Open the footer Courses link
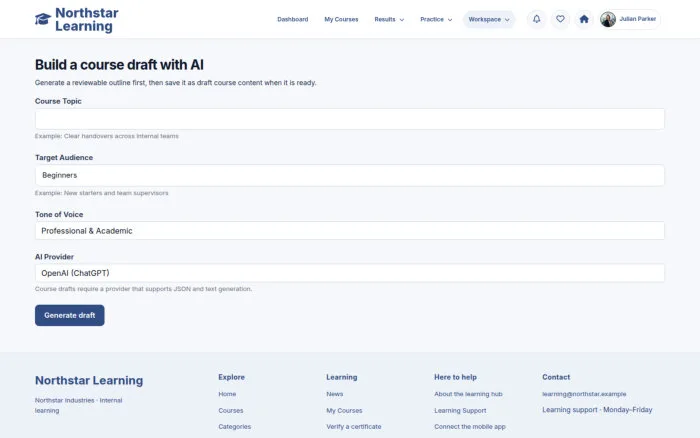 (231, 410)
